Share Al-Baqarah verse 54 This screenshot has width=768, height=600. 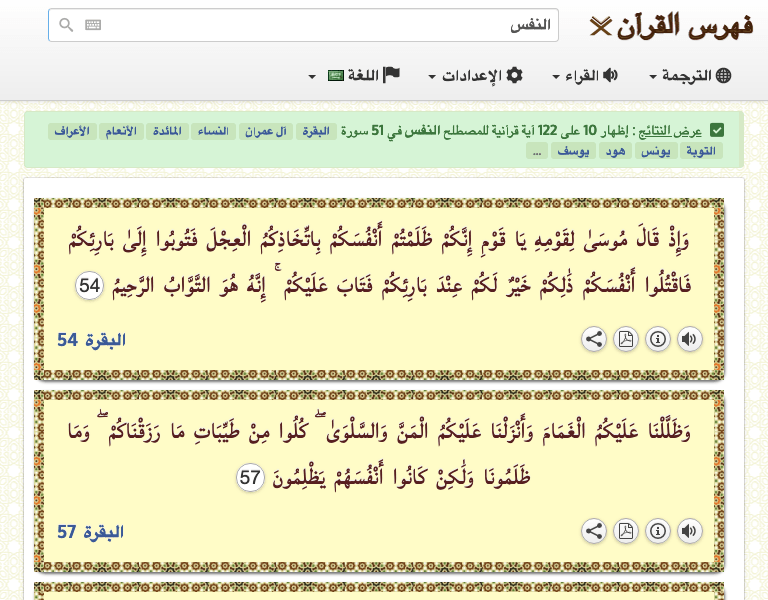594,339
